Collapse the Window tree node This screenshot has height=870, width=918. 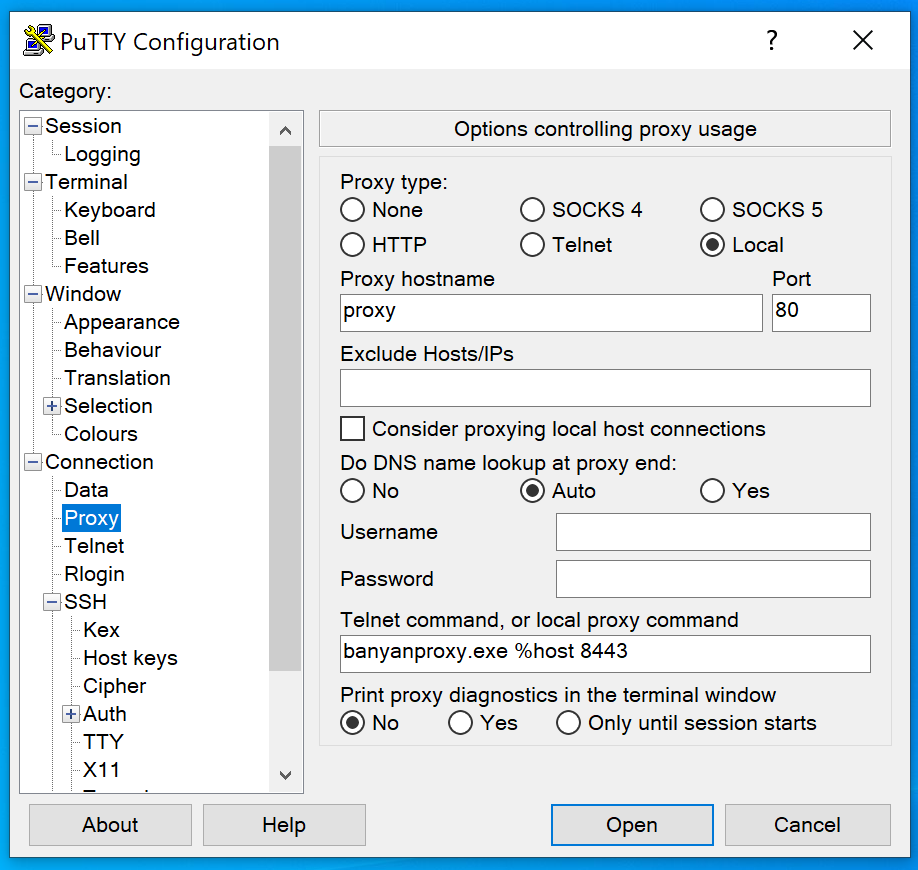(33, 294)
